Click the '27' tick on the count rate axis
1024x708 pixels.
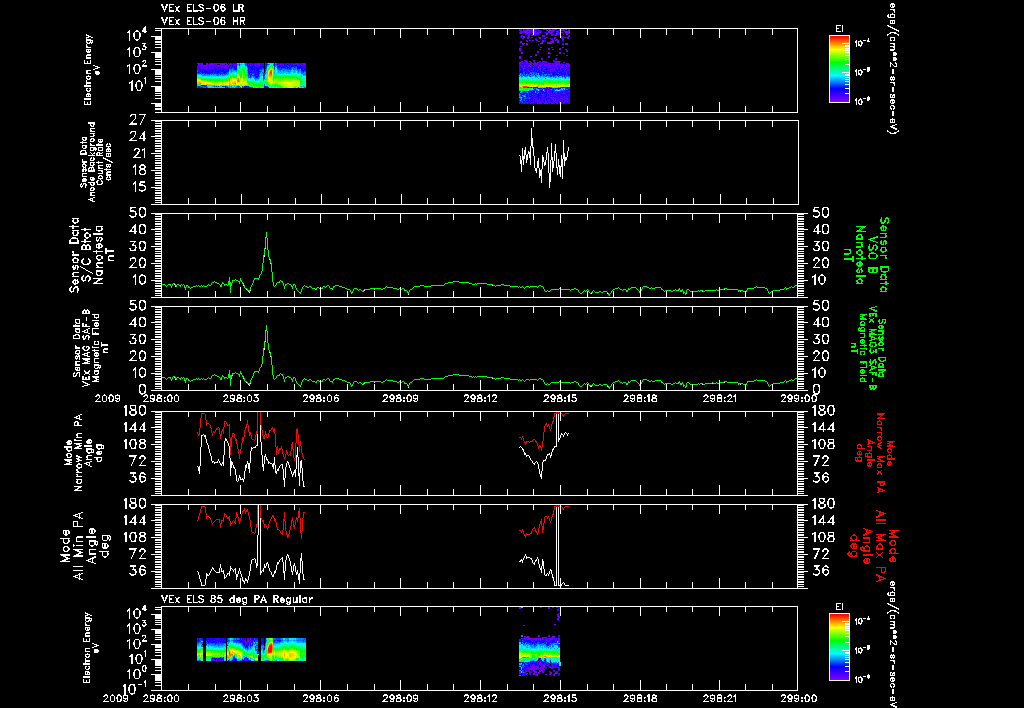(138, 120)
